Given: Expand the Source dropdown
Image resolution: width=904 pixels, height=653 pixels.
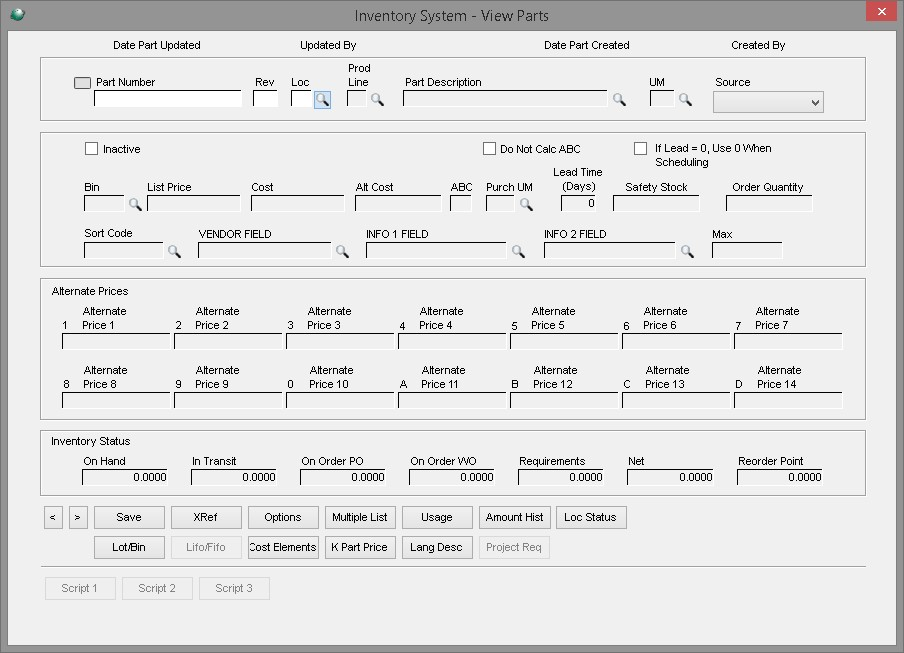Looking at the screenshot, I should click(768, 103).
